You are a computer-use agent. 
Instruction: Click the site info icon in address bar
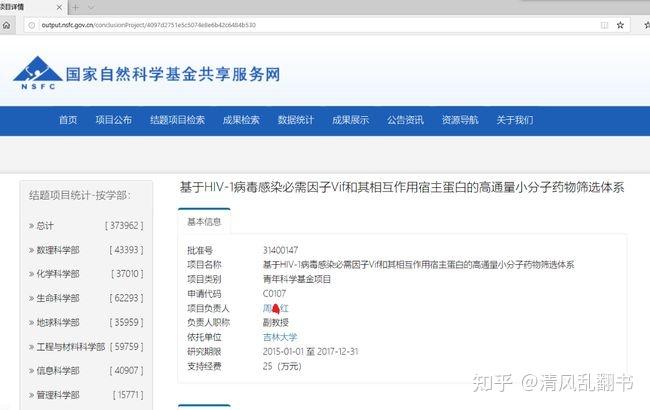(32, 25)
